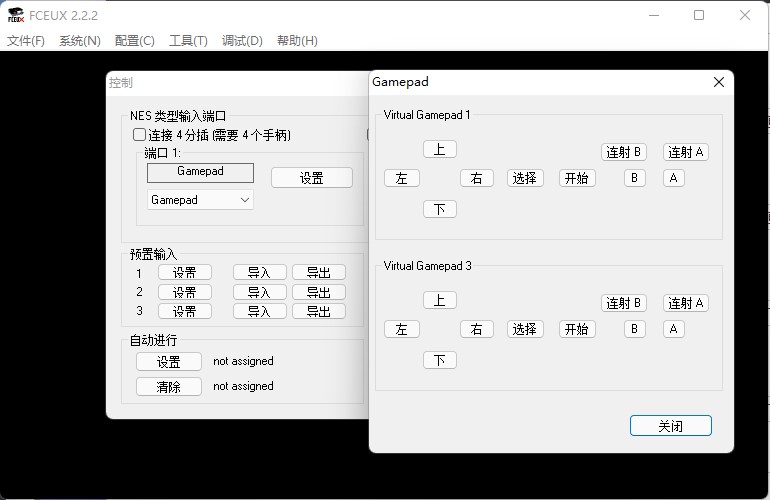Open the 系统(N) menu
This screenshot has height=500, width=770.
pos(80,41)
